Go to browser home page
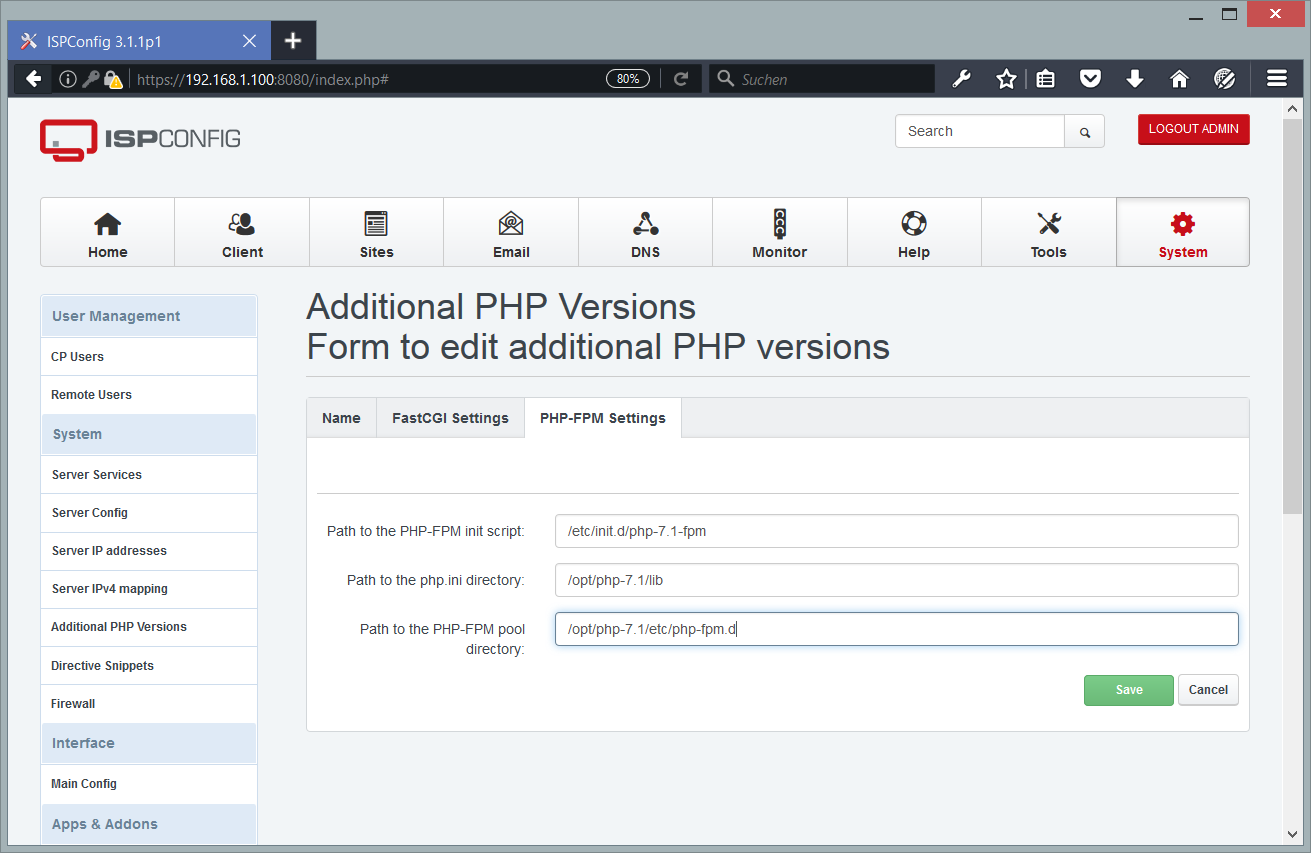The width and height of the screenshot is (1311, 853). coord(1179,79)
